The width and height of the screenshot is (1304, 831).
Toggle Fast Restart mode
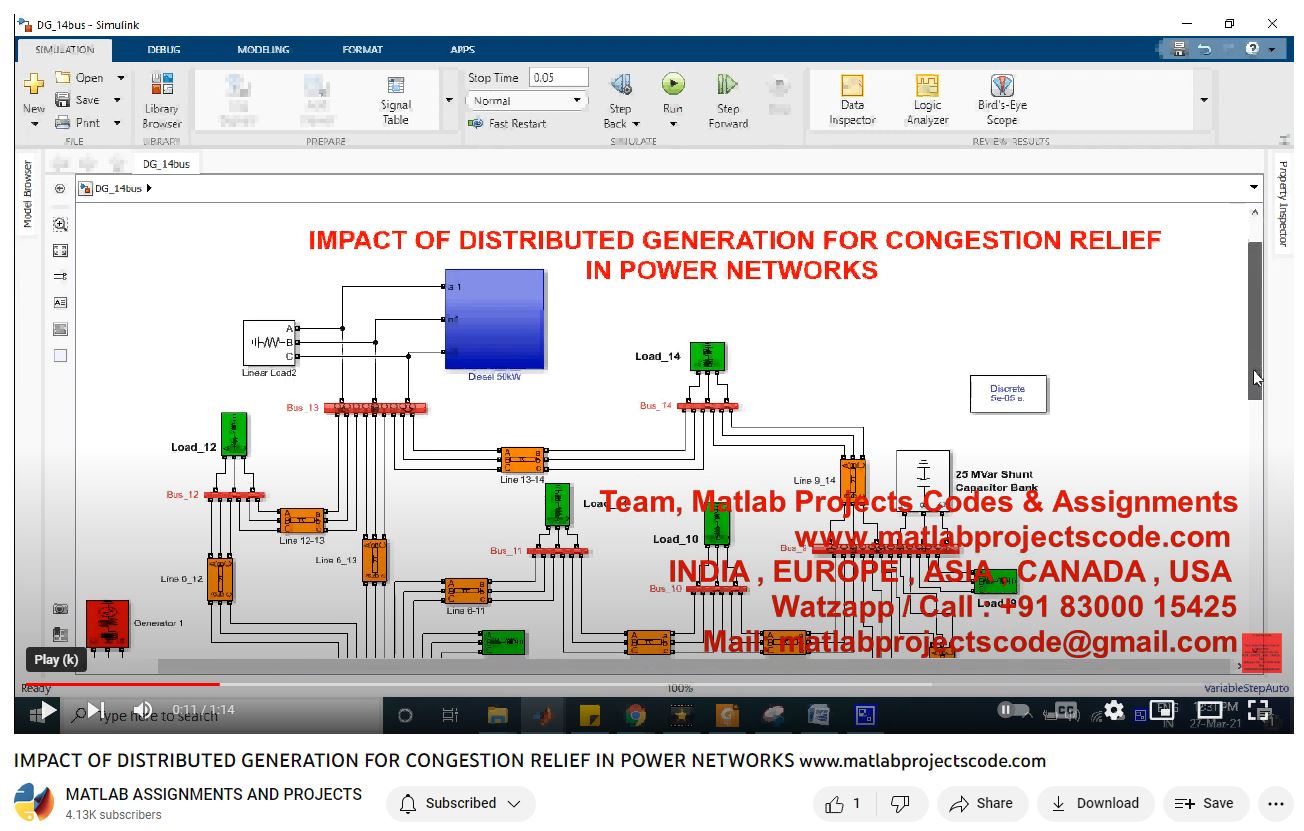pos(508,123)
